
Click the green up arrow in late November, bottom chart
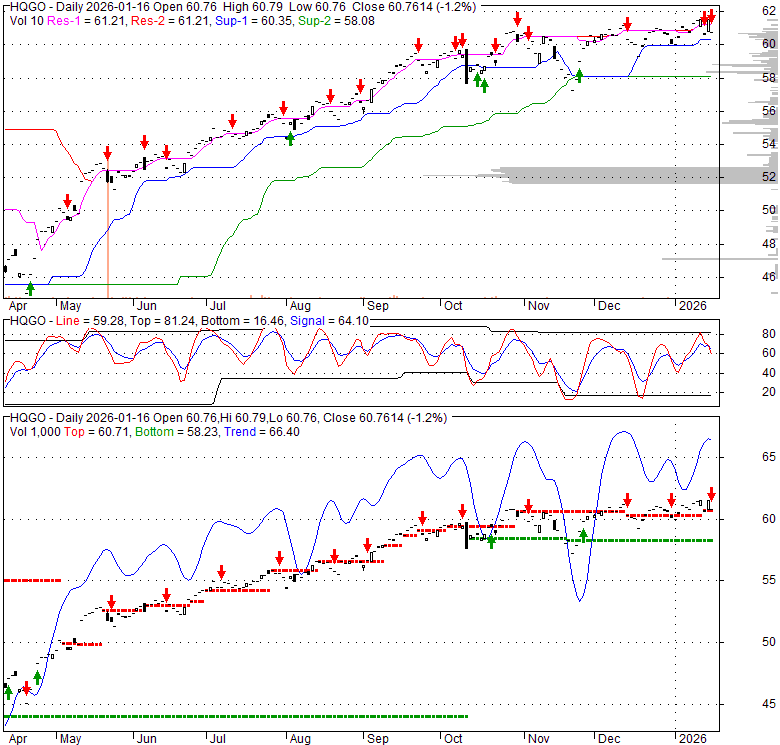click(x=583, y=536)
